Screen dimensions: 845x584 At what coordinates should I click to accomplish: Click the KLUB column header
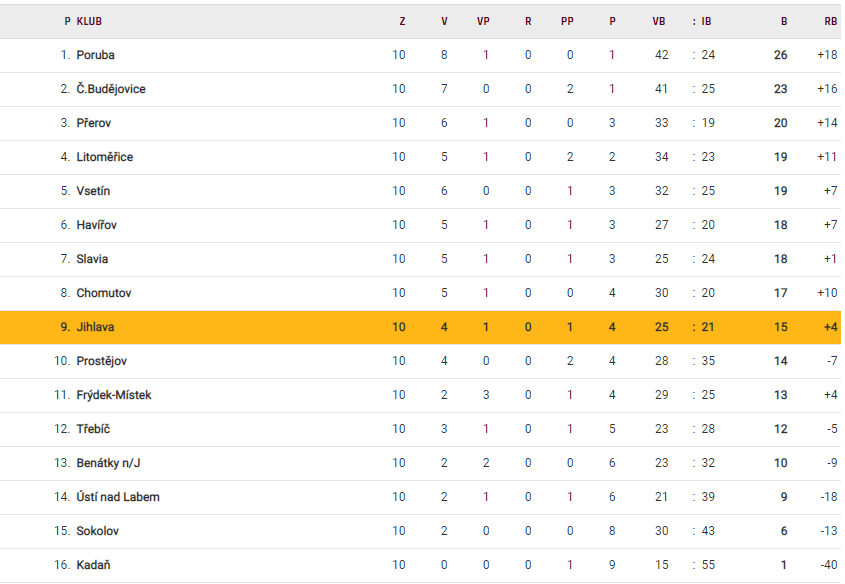89,21
